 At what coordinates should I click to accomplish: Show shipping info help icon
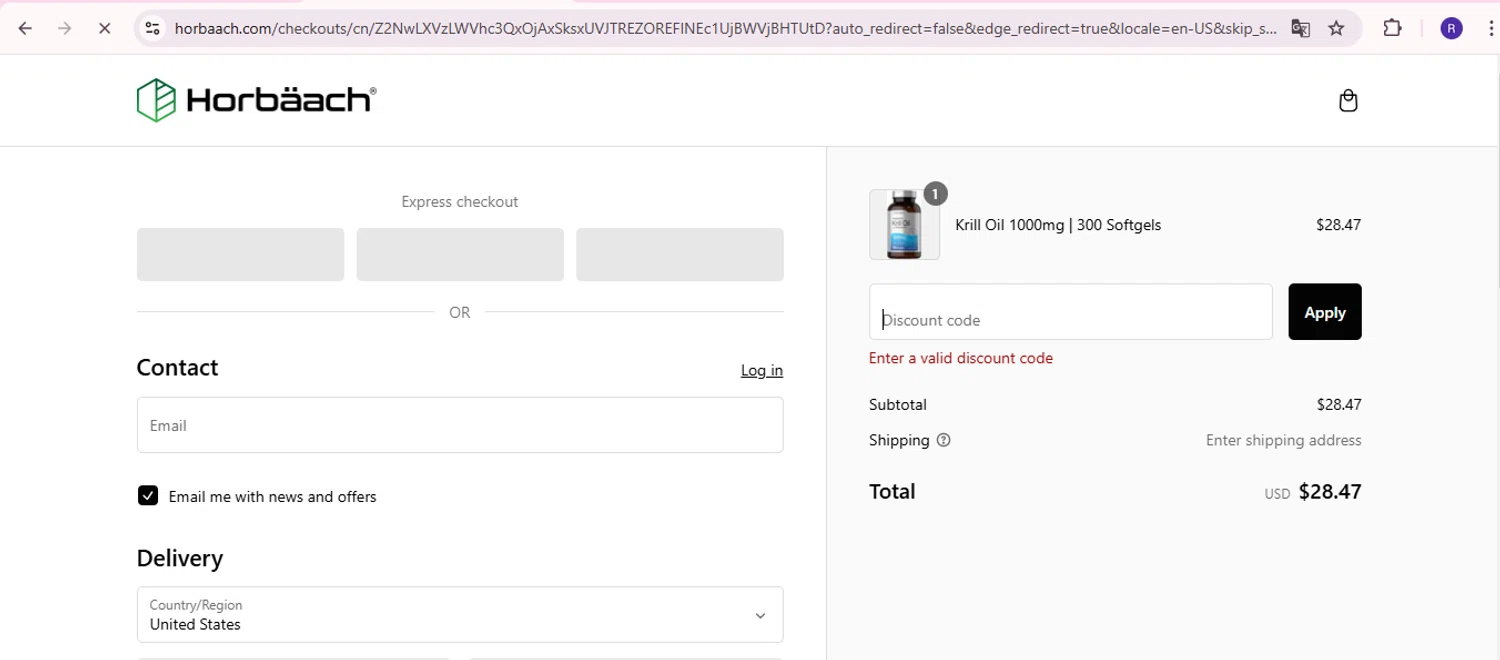(943, 440)
